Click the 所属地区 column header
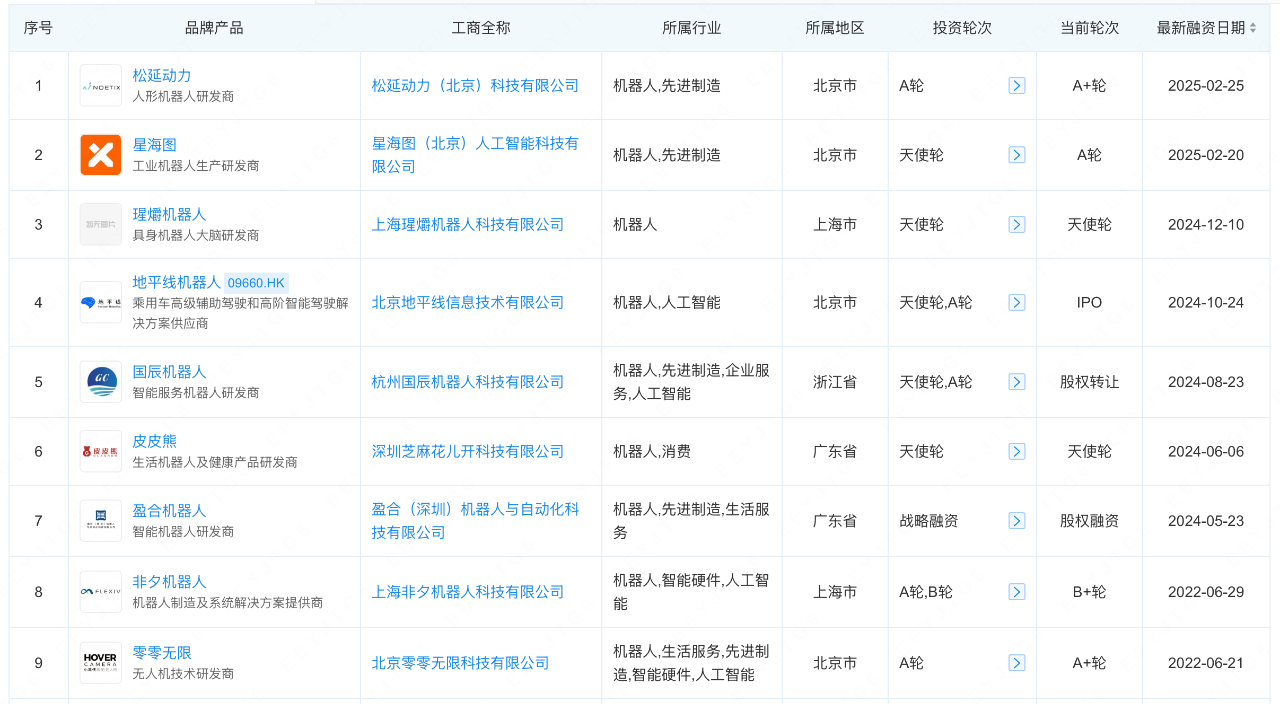Image resolution: width=1280 pixels, height=704 pixels. [835, 28]
